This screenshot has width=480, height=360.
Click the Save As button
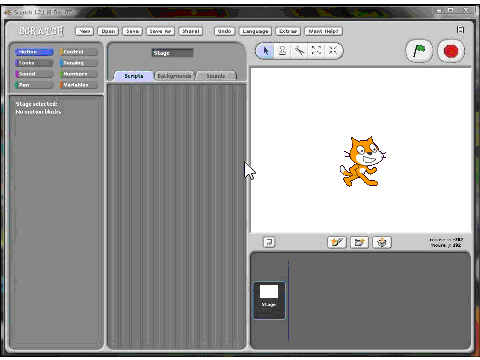[160, 31]
